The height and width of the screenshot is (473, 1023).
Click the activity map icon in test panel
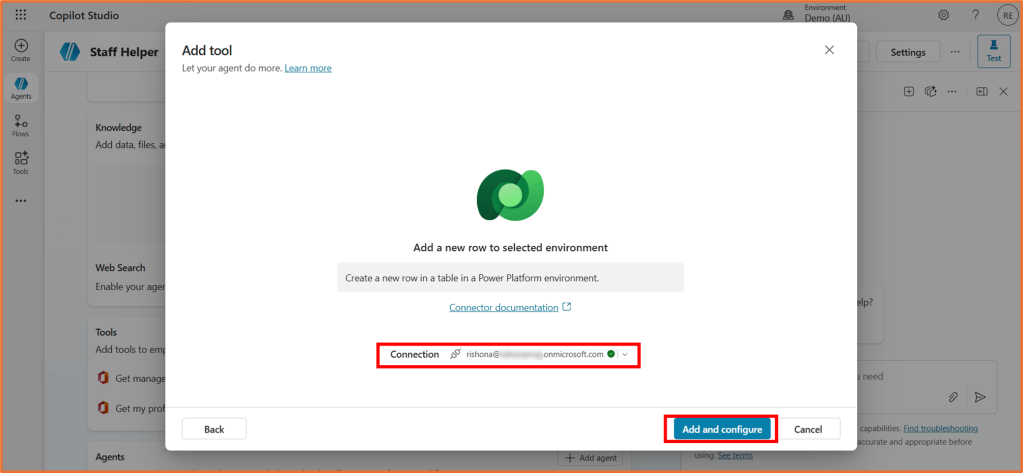[x=930, y=92]
